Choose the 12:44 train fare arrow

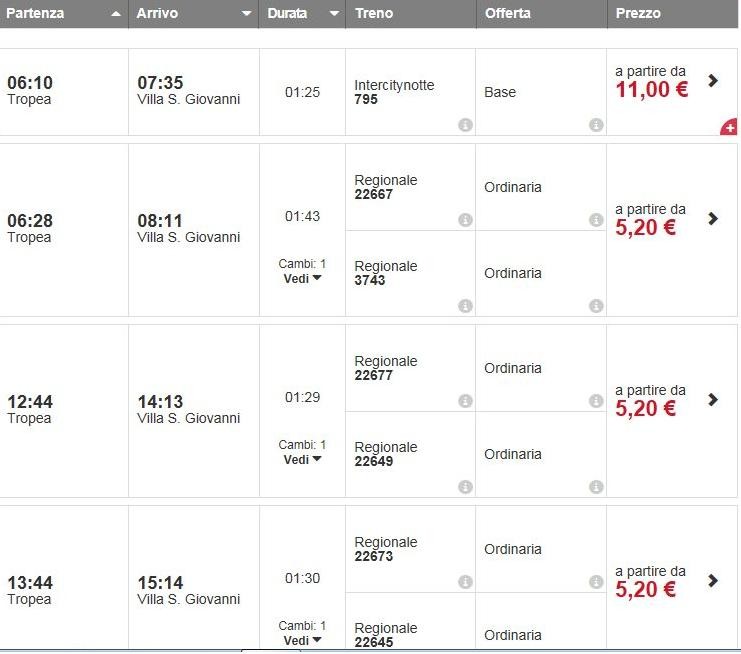(713, 400)
